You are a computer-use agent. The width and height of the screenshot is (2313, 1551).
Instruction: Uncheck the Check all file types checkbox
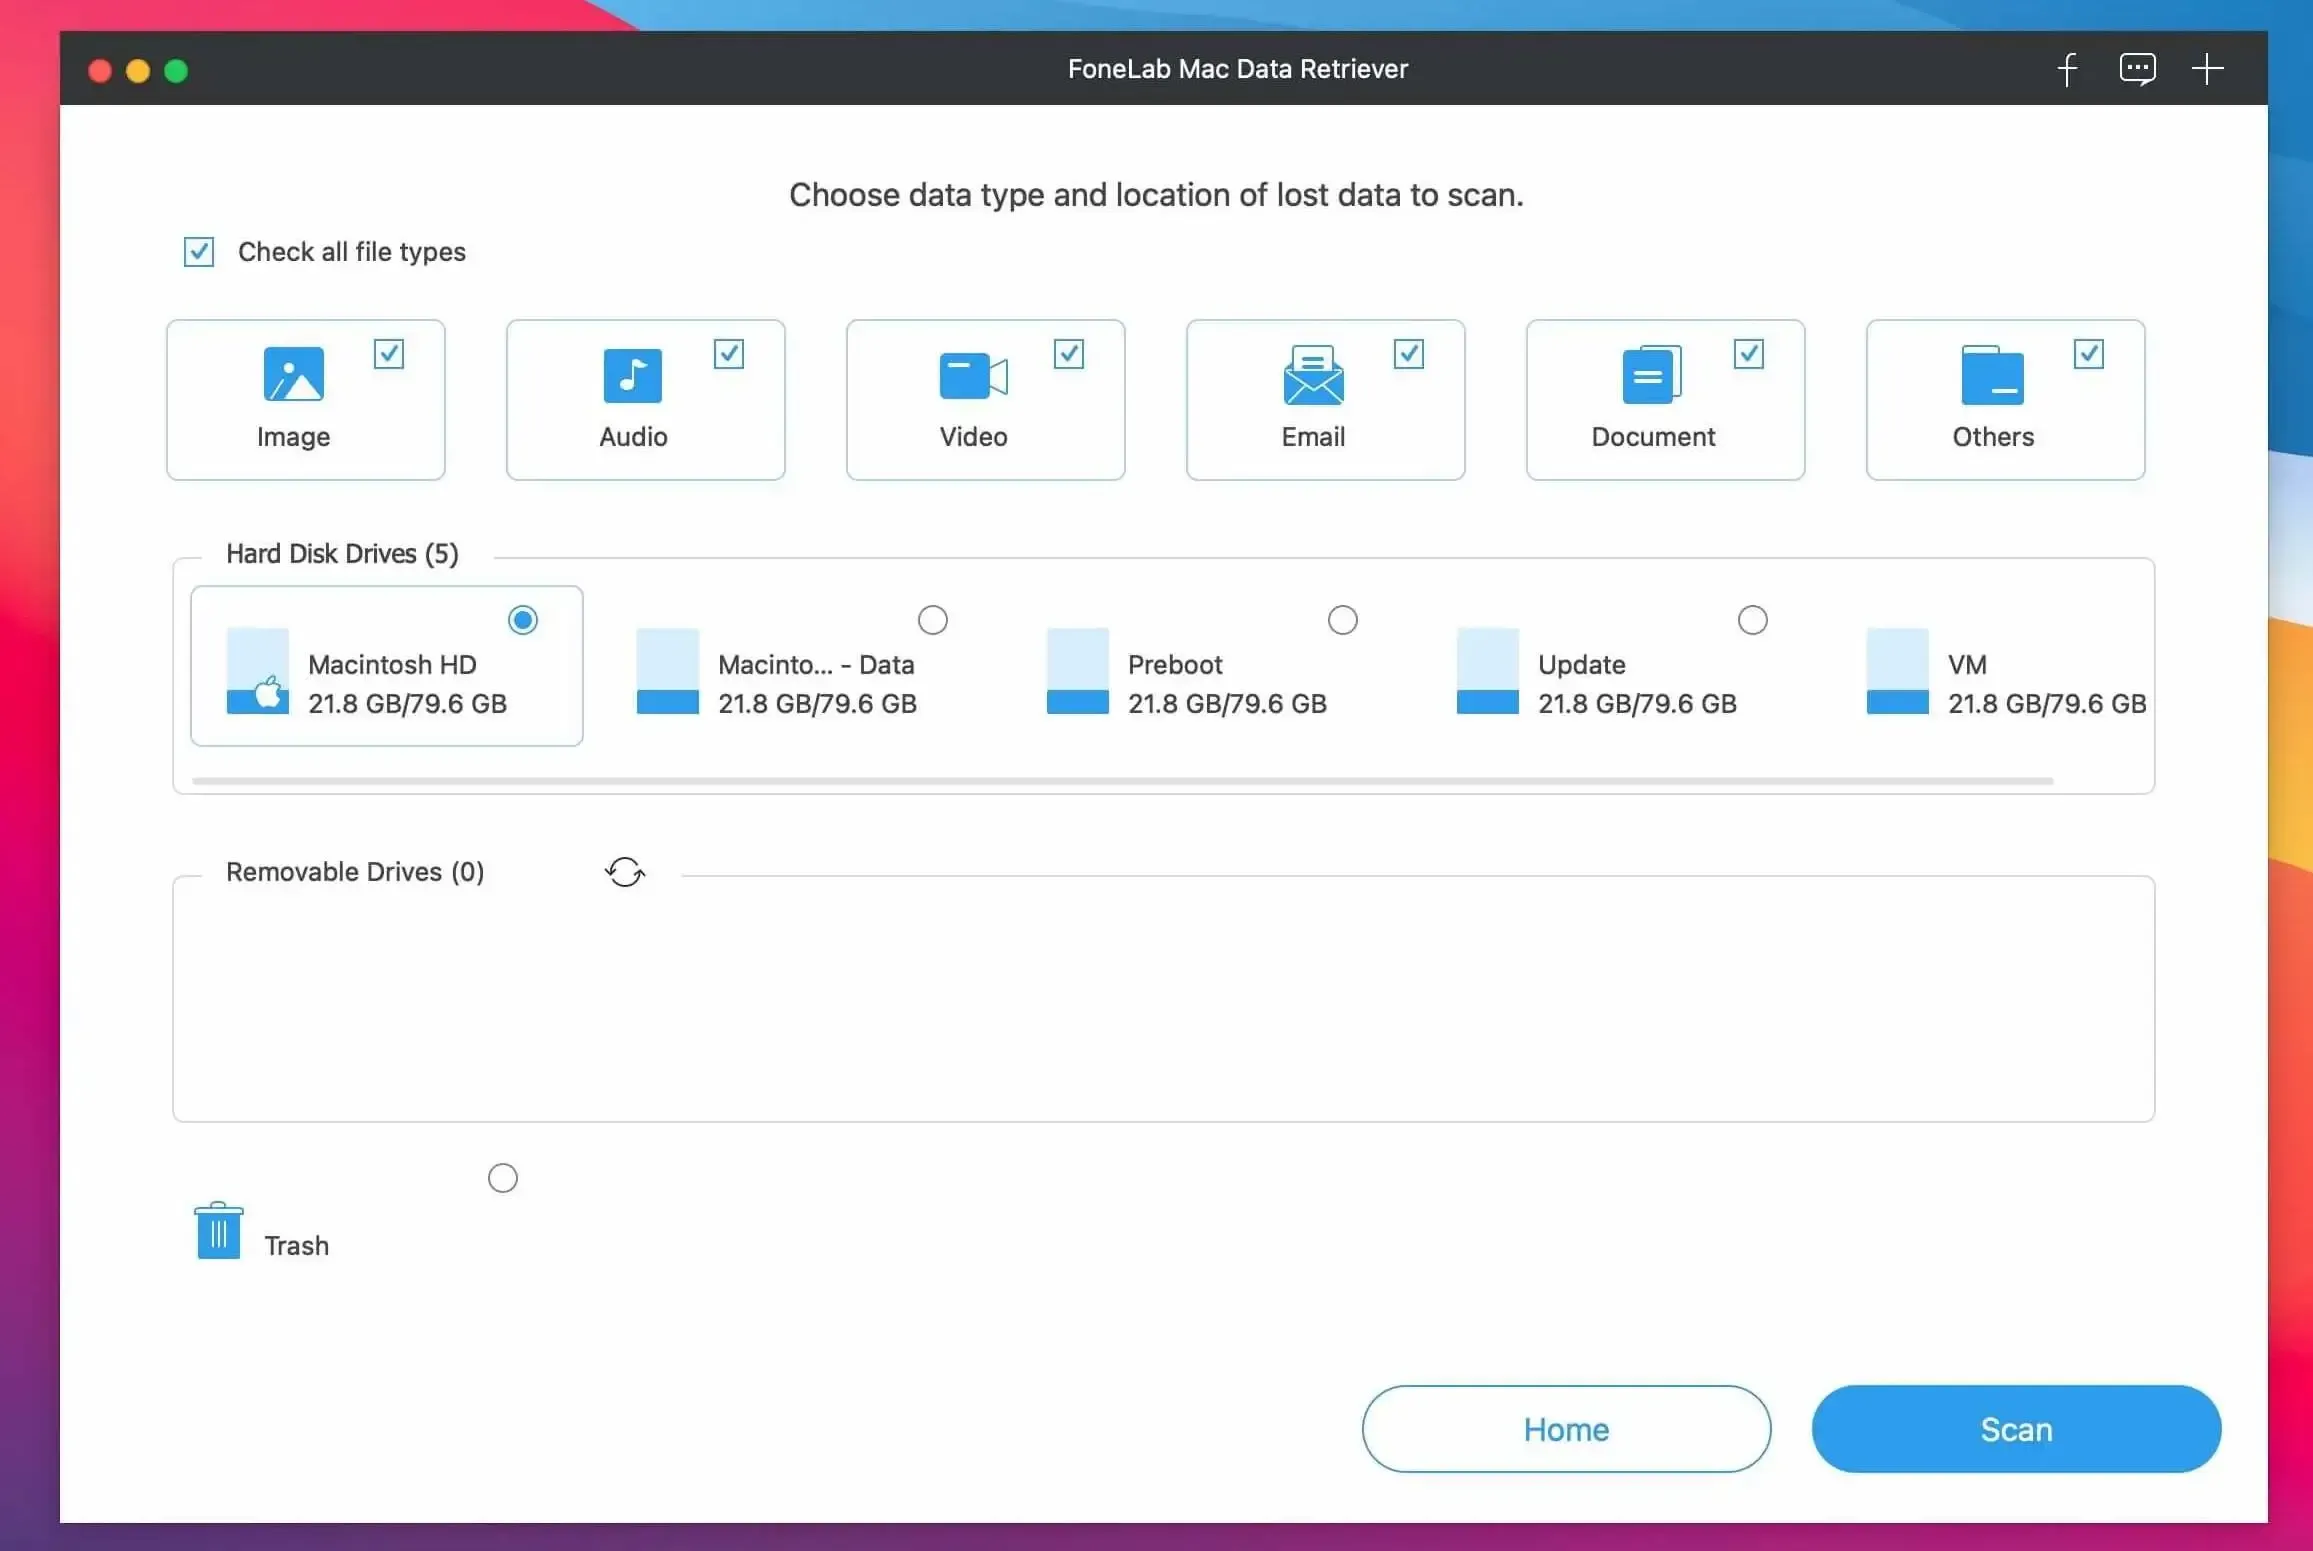point(198,251)
